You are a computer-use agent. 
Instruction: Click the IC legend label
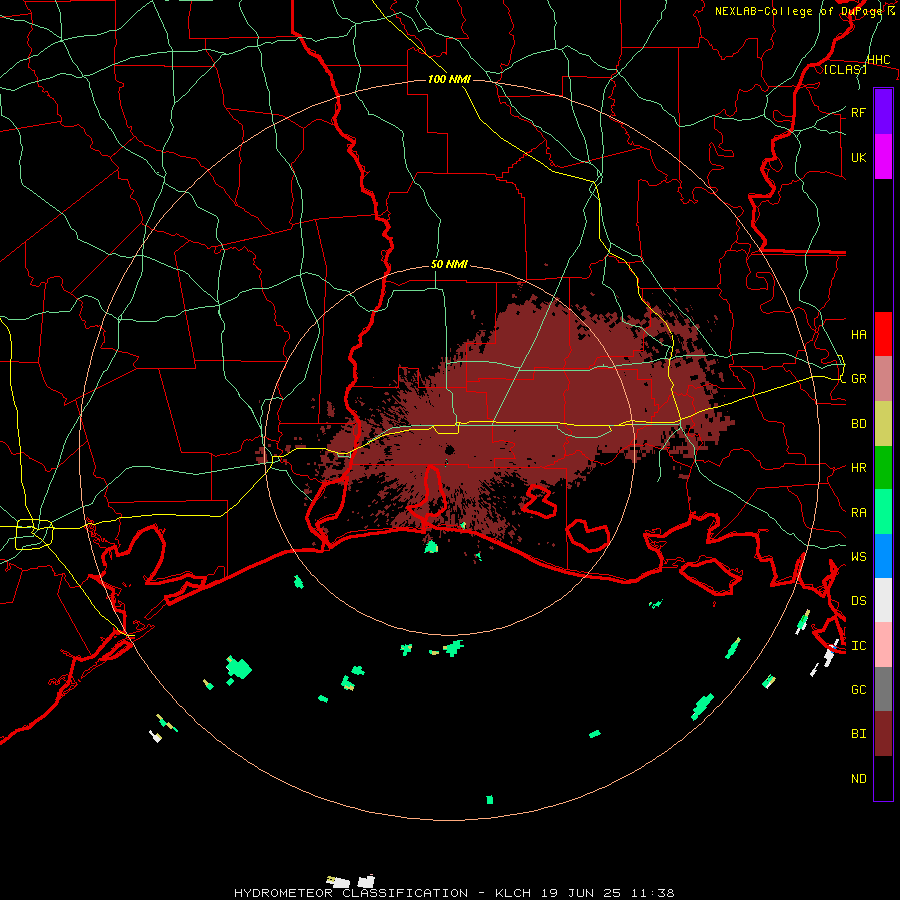(x=858, y=646)
